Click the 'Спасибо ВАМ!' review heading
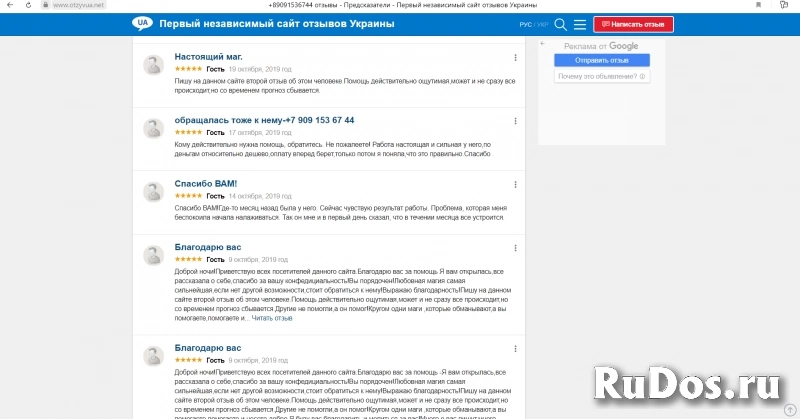800x419 pixels. [205, 184]
